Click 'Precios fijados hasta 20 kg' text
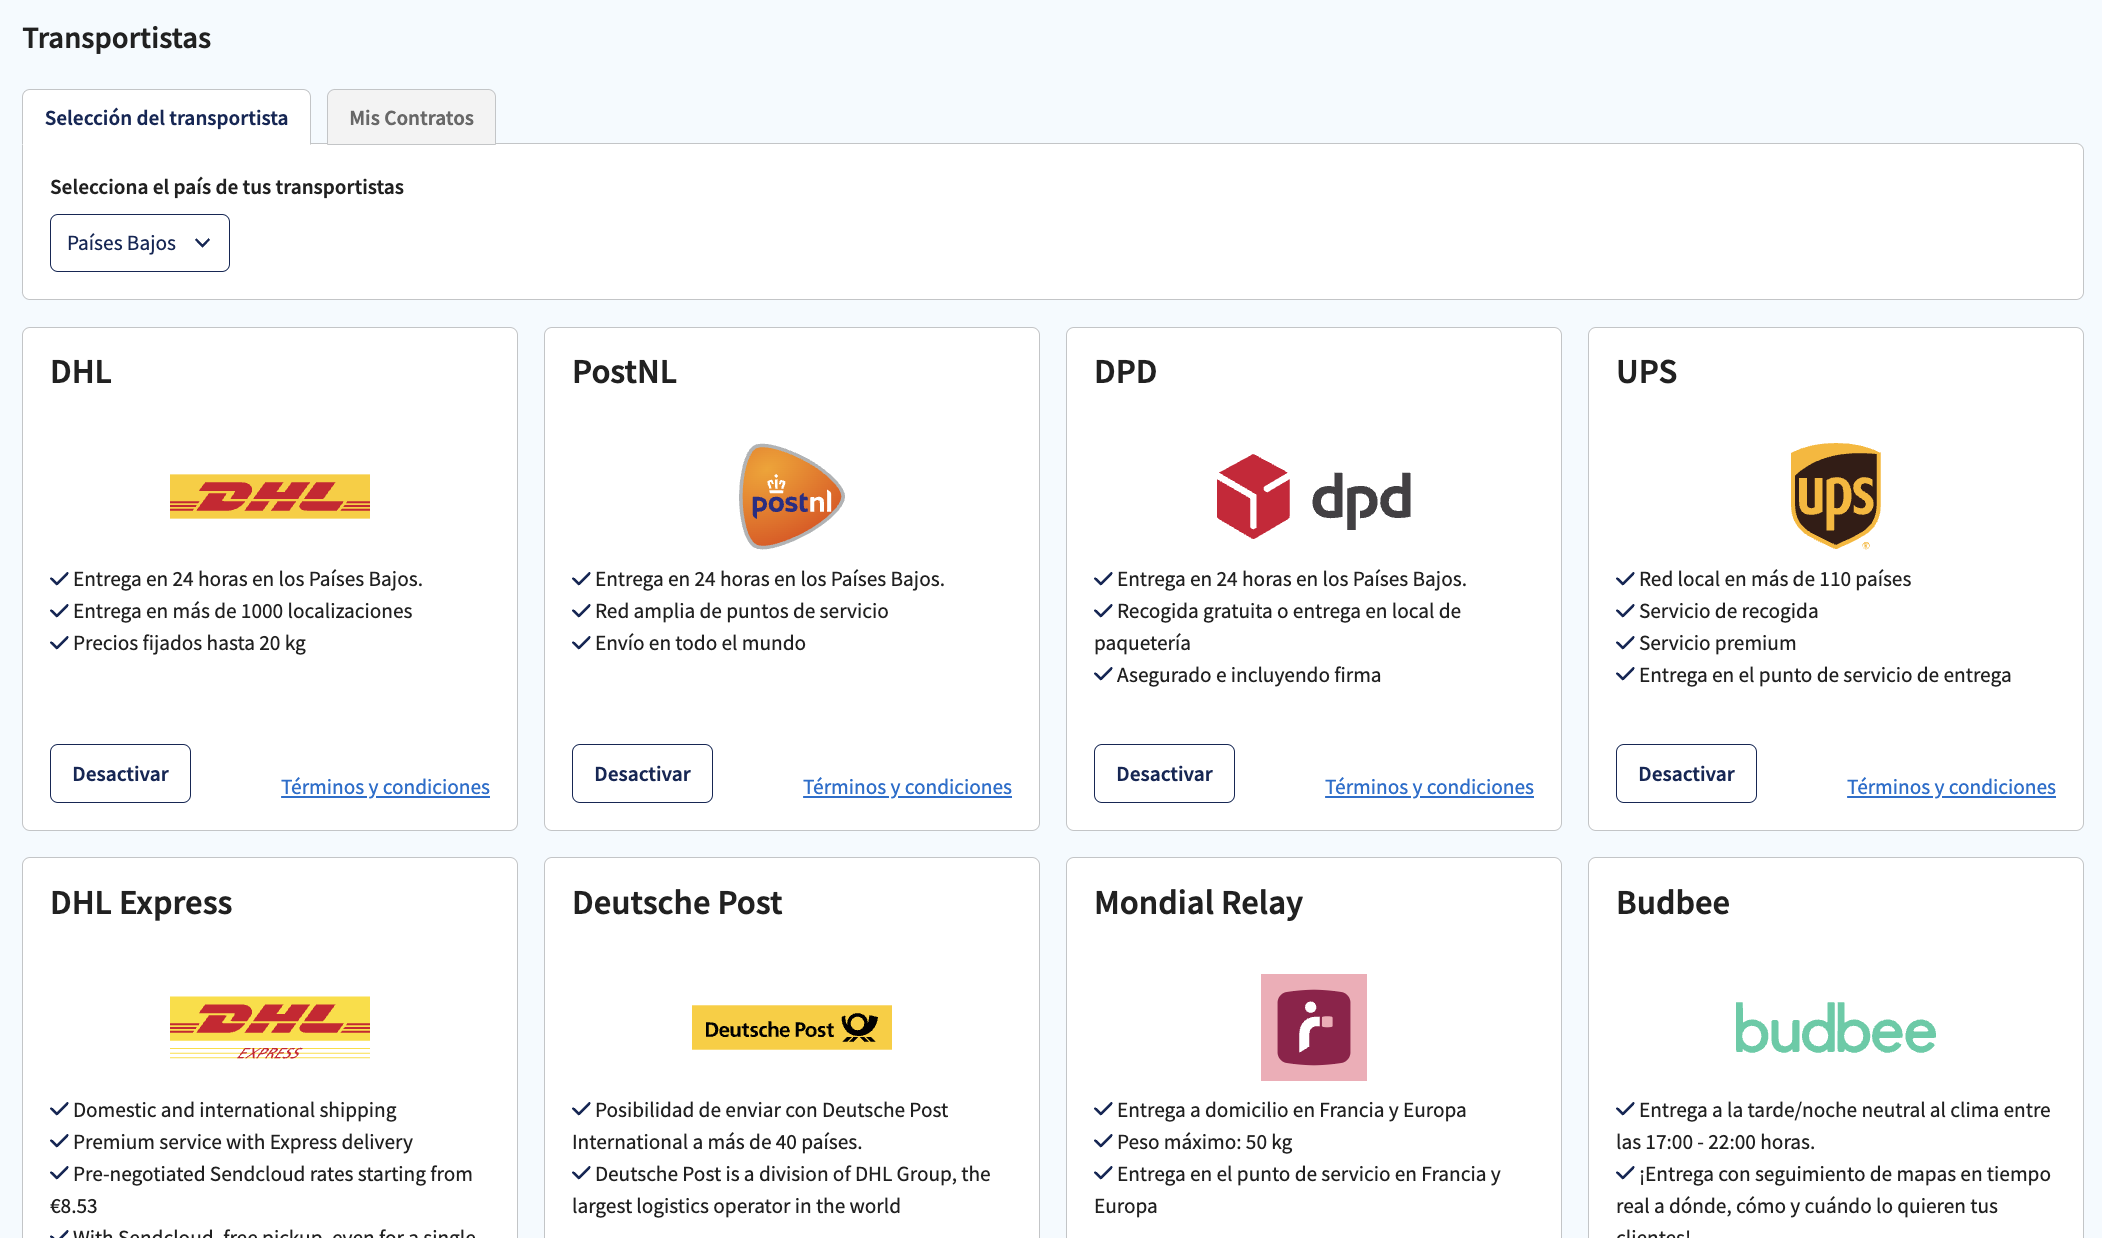 pos(189,643)
